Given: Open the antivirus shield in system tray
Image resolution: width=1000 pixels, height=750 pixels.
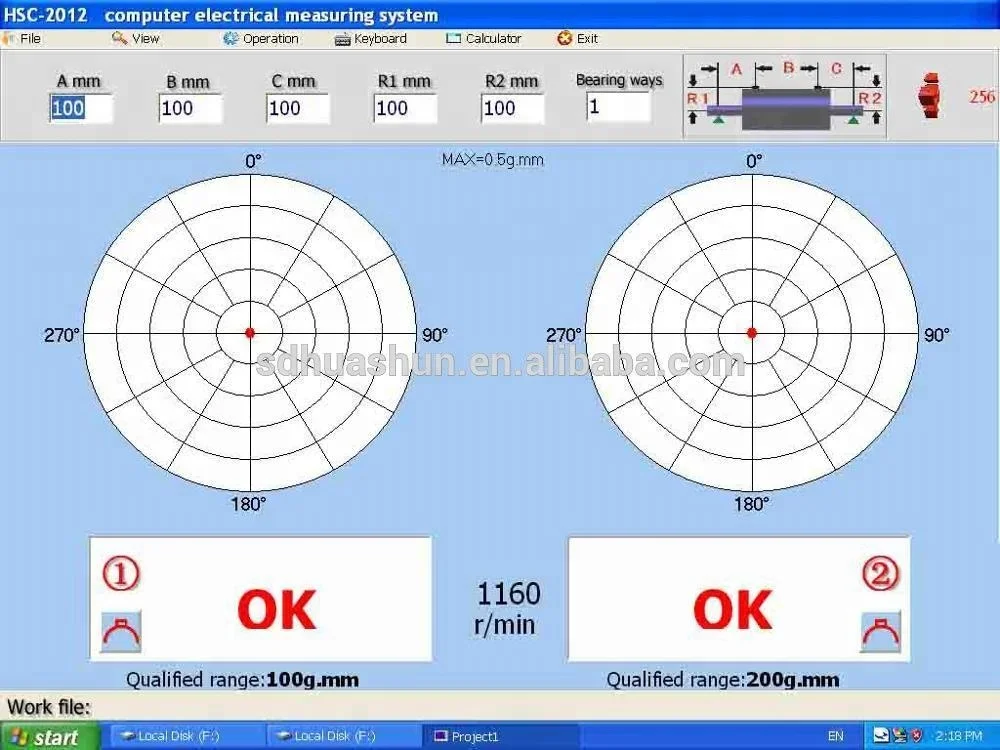Looking at the screenshot, I should point(917,734).
